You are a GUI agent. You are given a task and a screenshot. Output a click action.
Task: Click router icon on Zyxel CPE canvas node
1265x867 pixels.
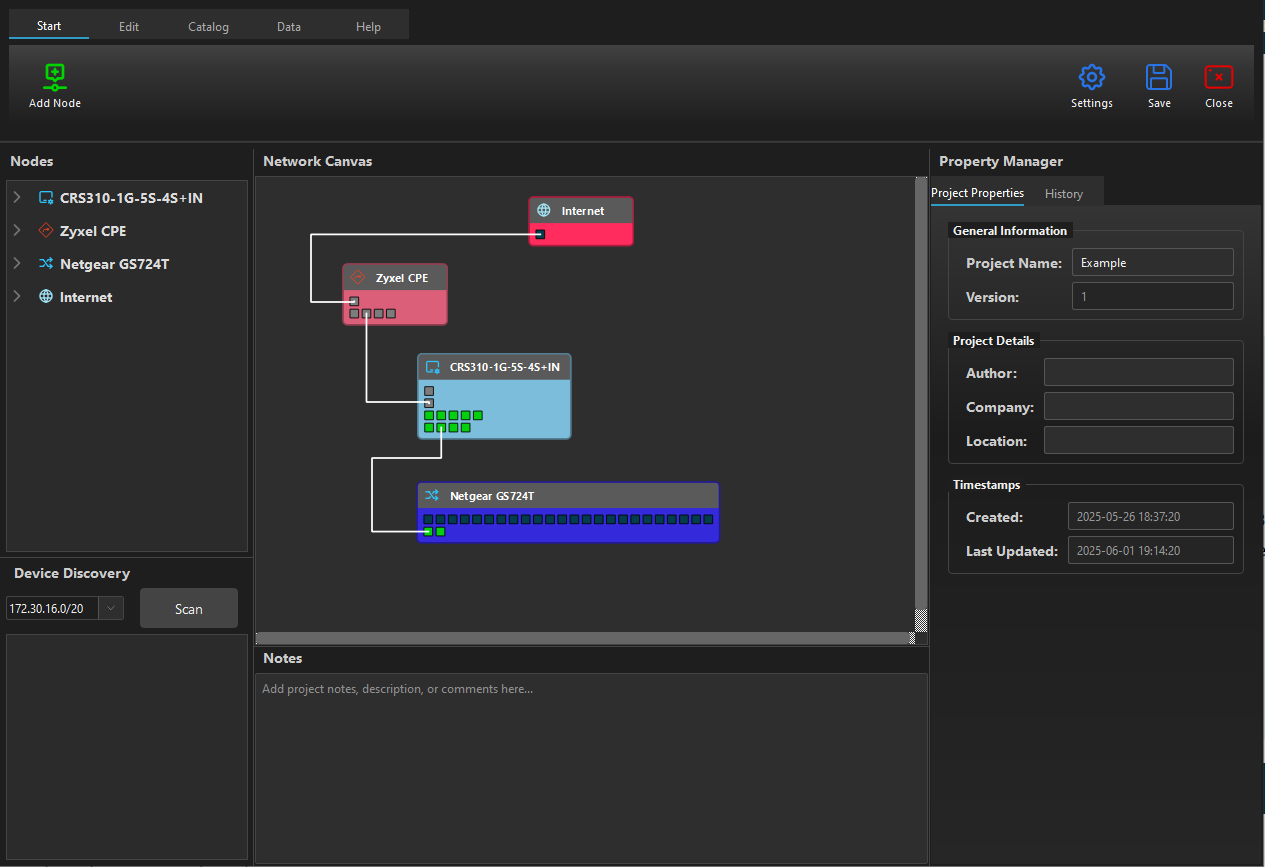(x=358, y=277)
